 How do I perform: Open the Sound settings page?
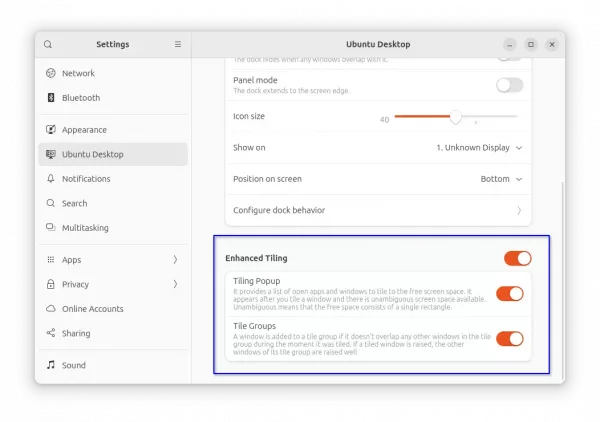[113, 365]
